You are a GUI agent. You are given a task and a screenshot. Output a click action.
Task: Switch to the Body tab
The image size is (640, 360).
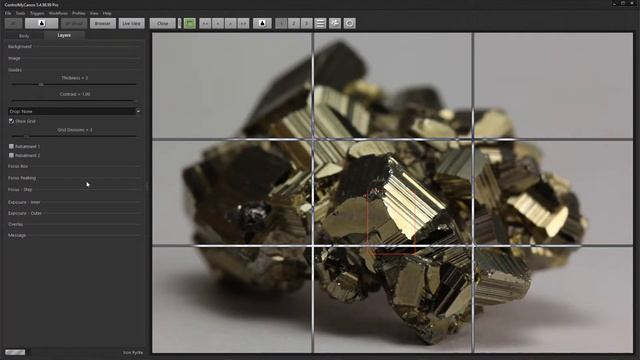tap(24, 36)
